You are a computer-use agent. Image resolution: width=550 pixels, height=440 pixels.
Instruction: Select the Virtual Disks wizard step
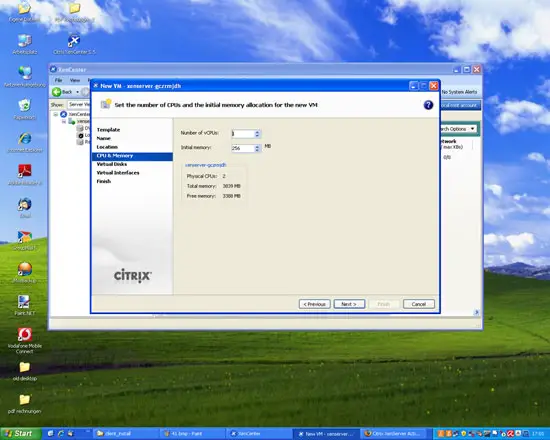[x=112, y=164]
